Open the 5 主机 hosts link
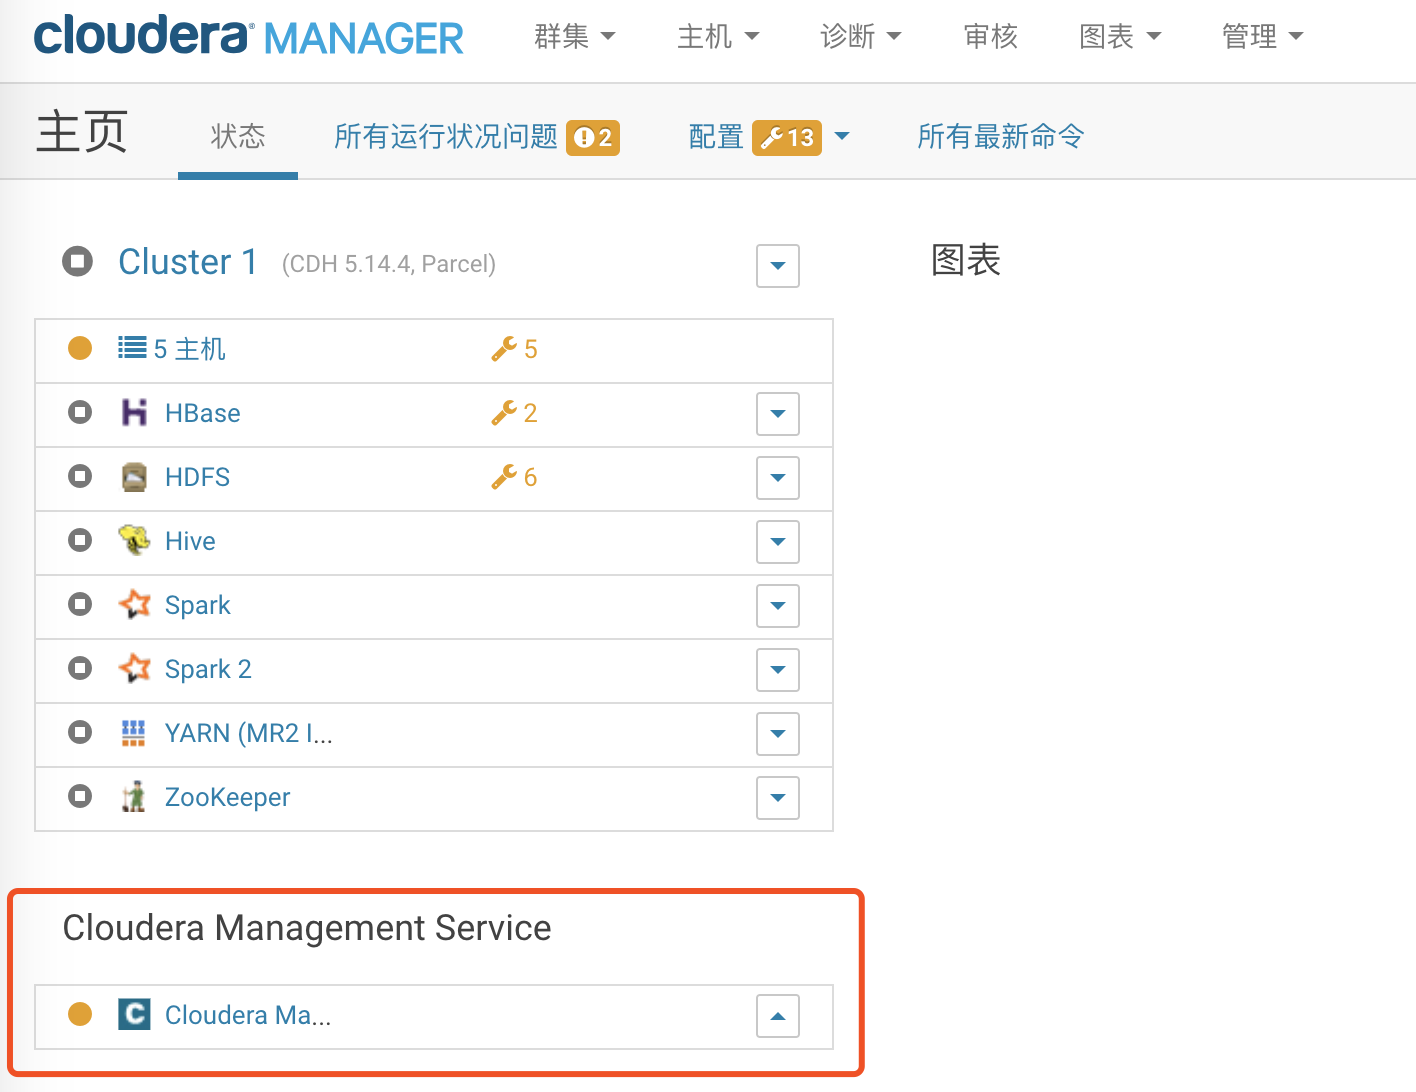The image size is (1416, 1092). [x=190, y=349]
